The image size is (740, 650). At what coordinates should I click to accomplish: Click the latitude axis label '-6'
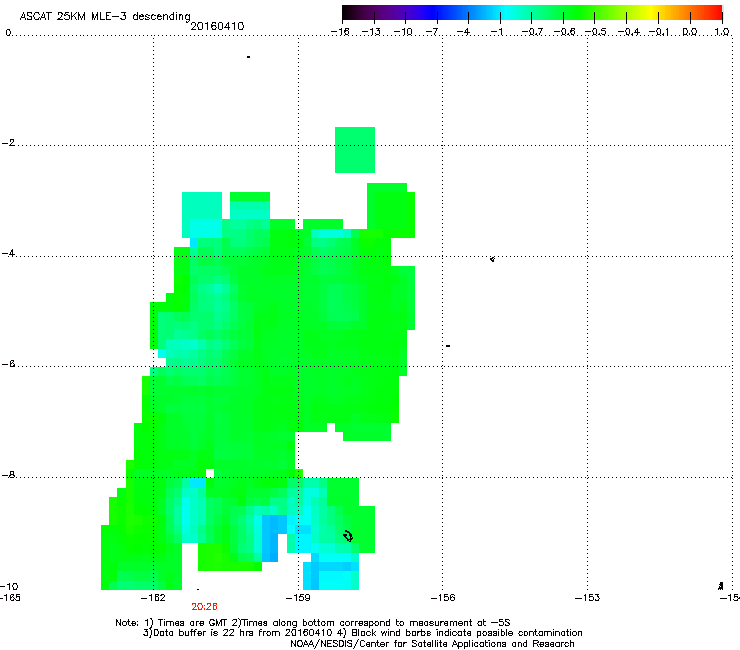click(x=8, y=364)
